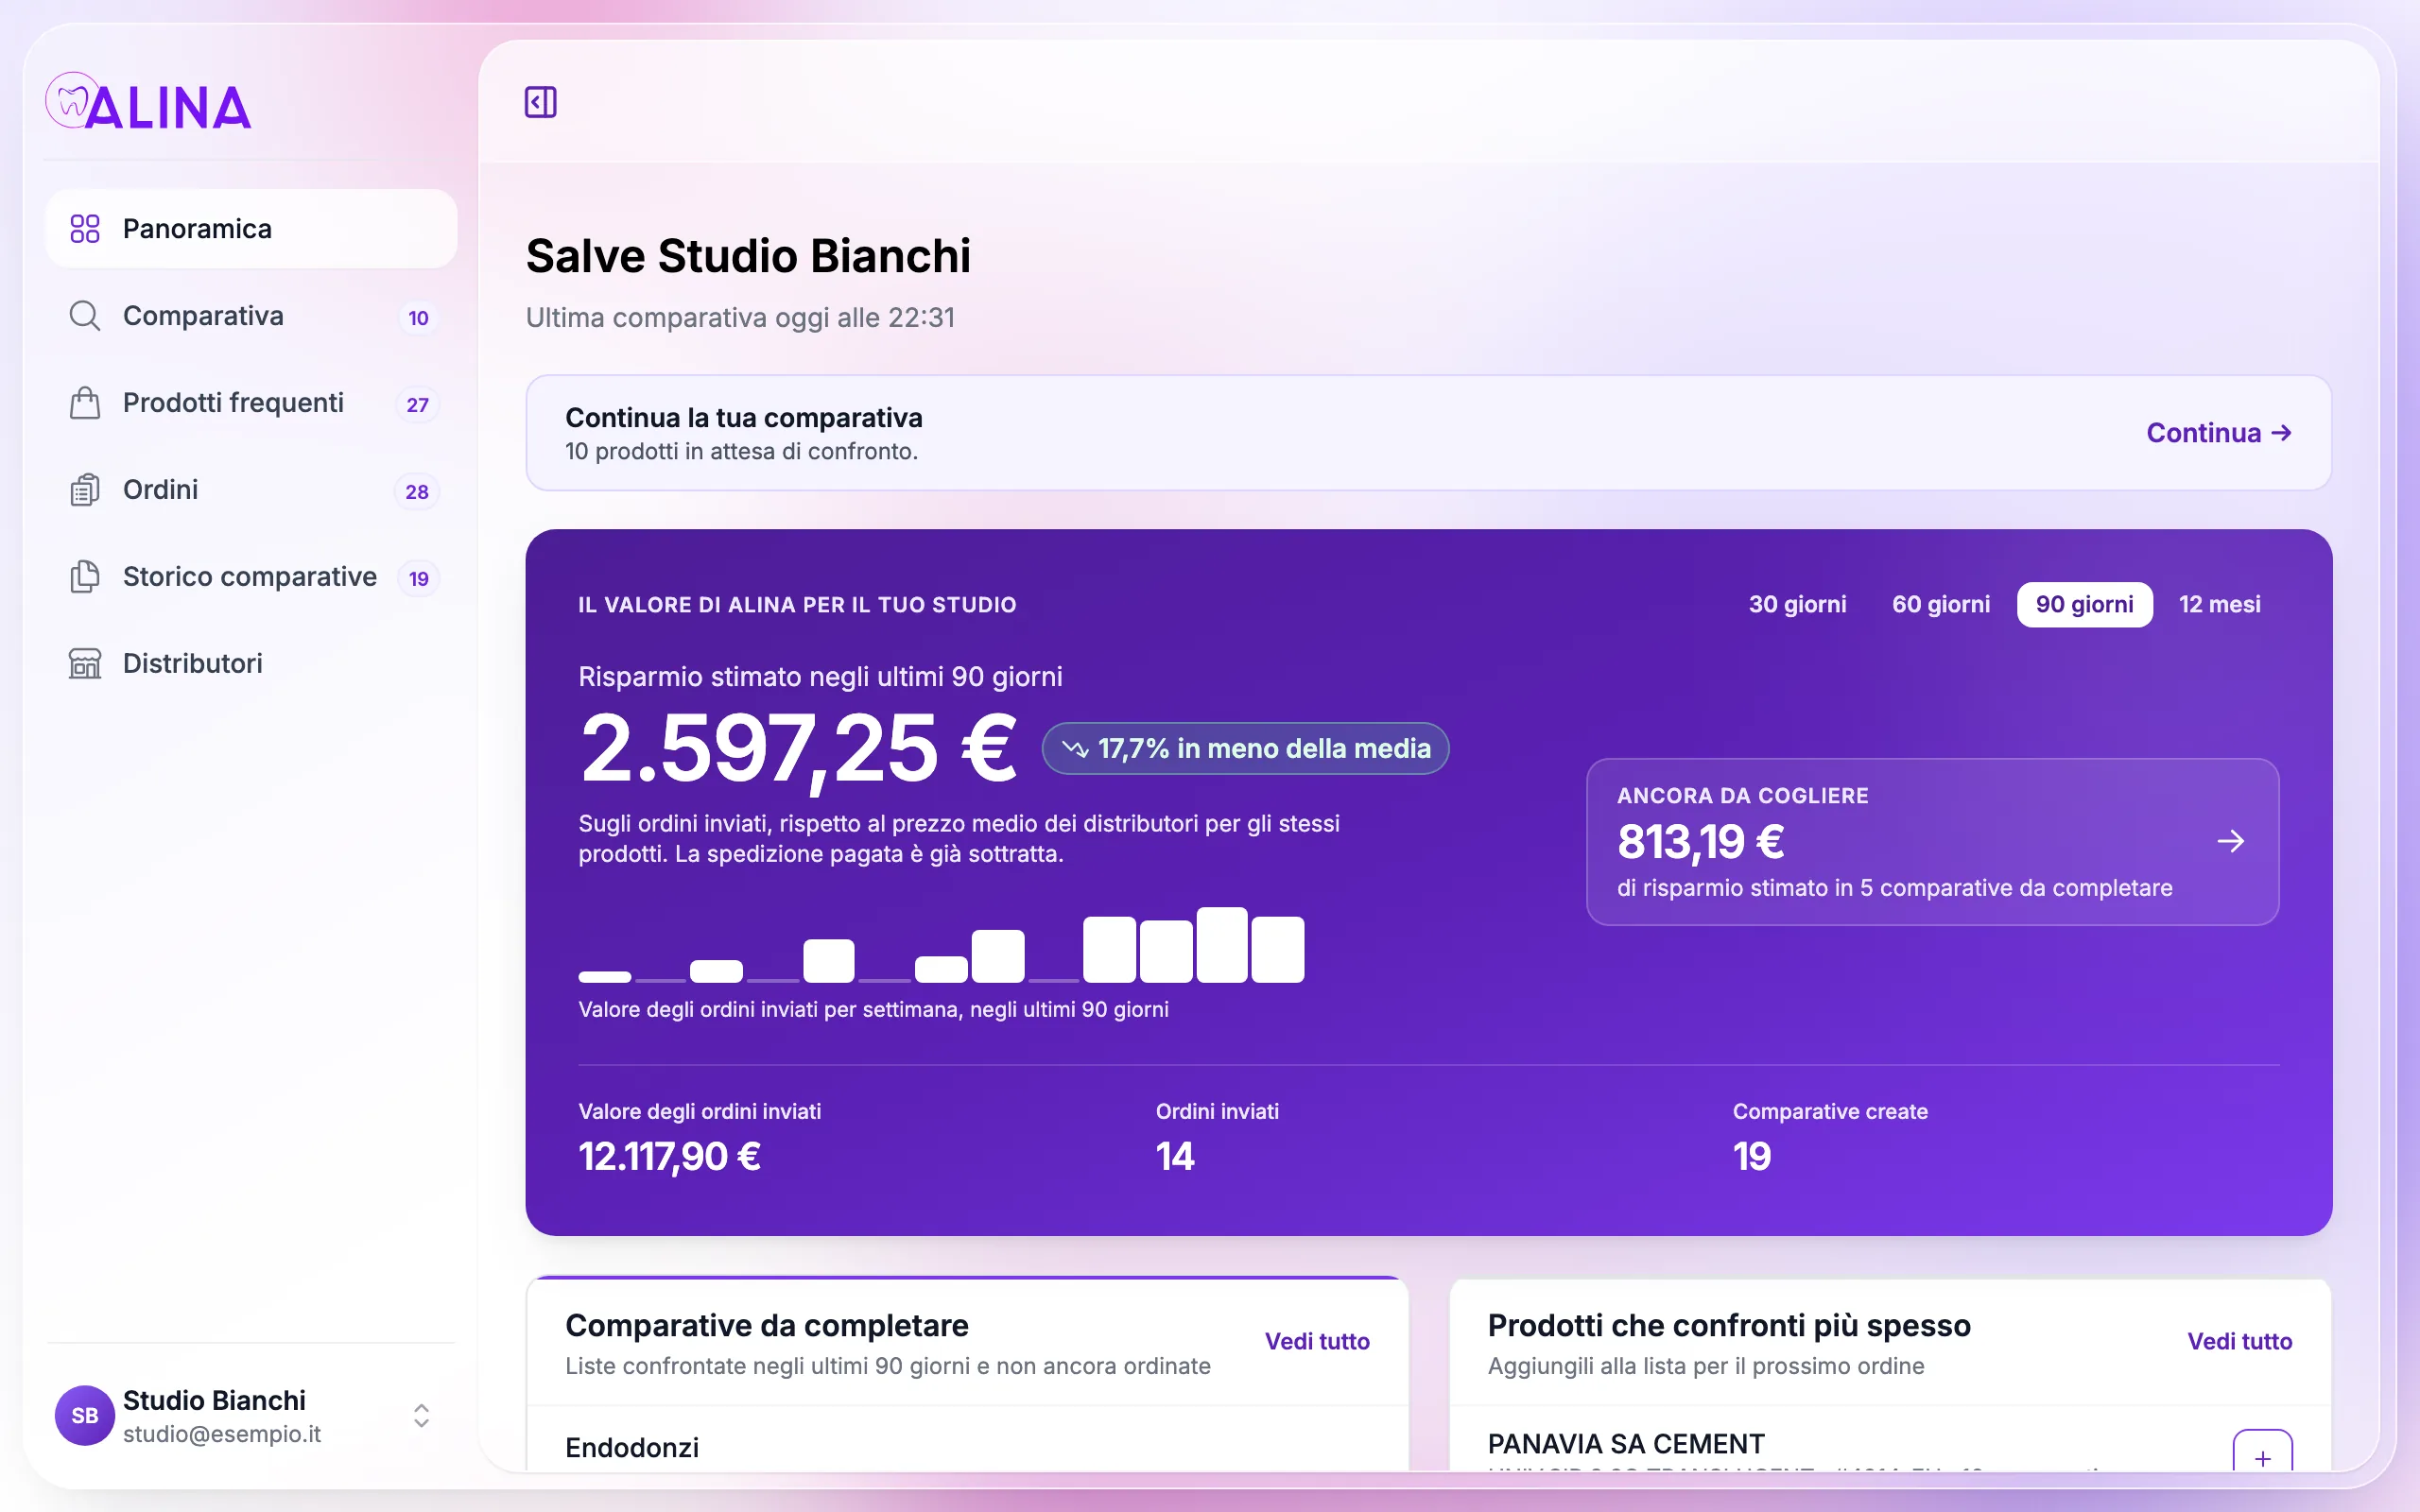Open Prodotti frequenti in the sidebar
The image size is (2420, 1512).
click(x=252, y=403)
